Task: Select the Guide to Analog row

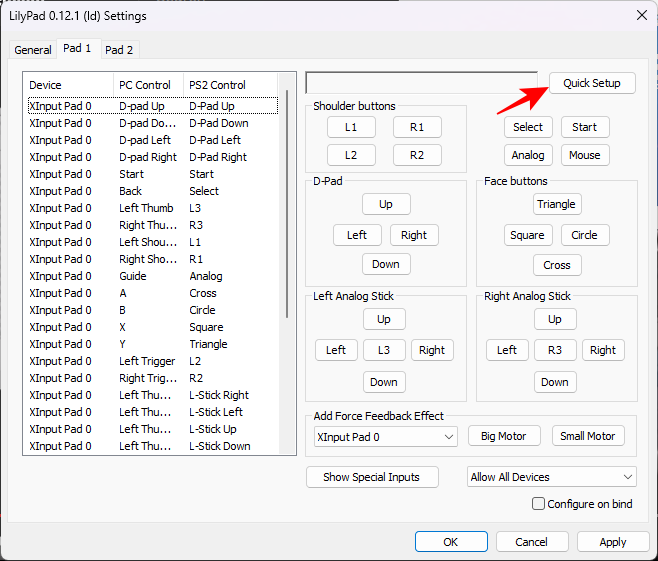Action: tap(153, 276)
